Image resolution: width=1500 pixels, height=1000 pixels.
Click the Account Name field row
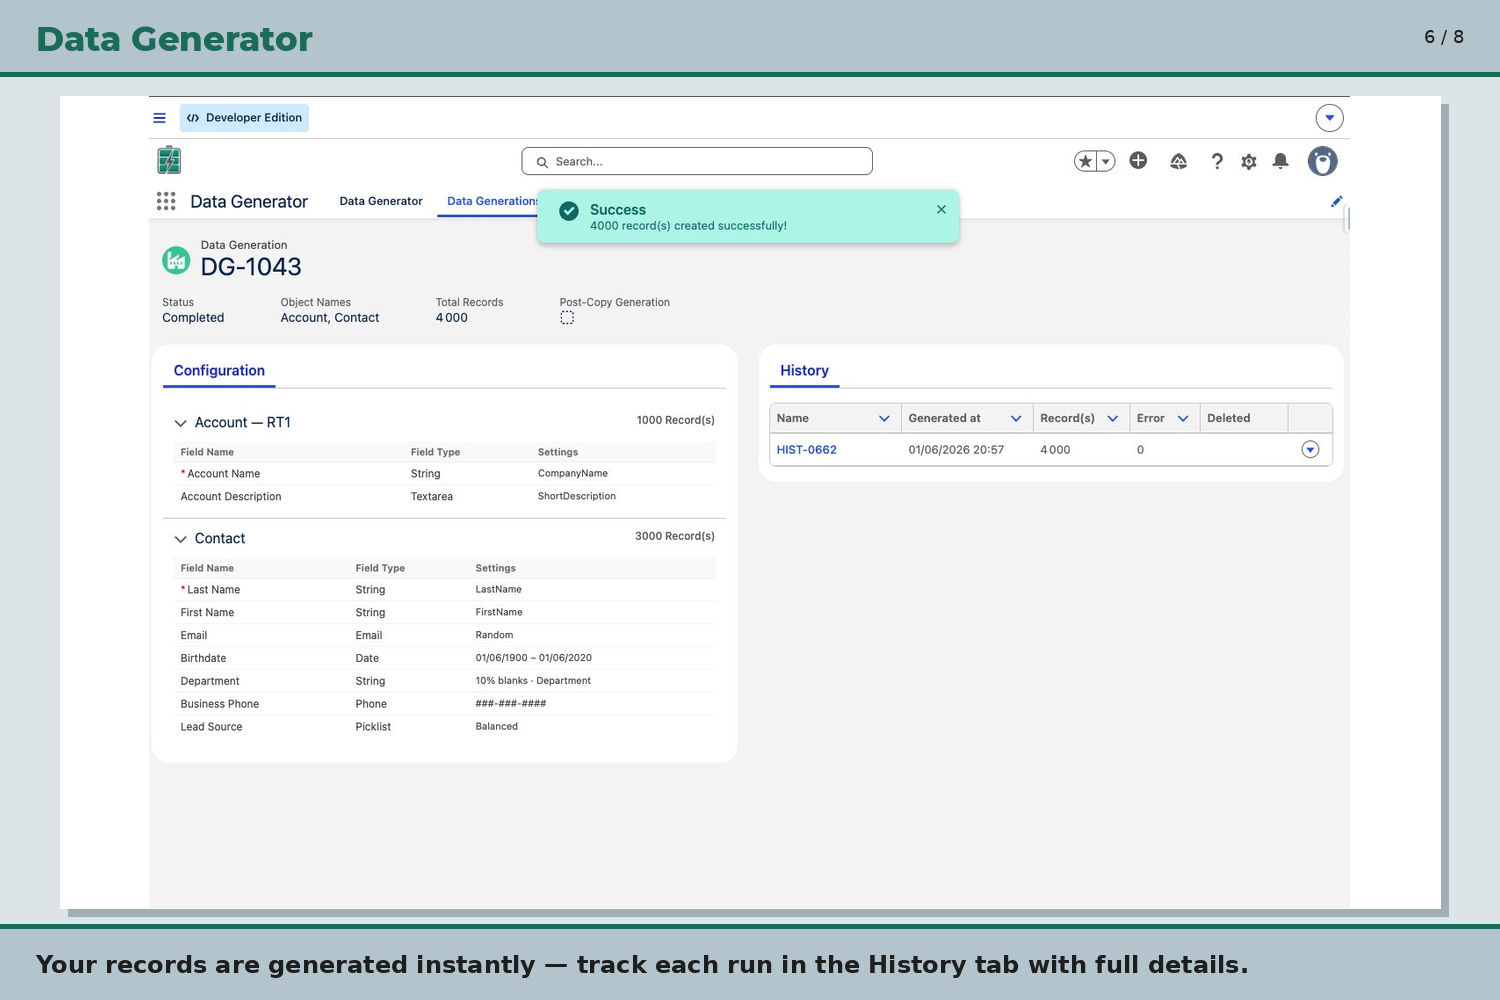coord(444,474)
